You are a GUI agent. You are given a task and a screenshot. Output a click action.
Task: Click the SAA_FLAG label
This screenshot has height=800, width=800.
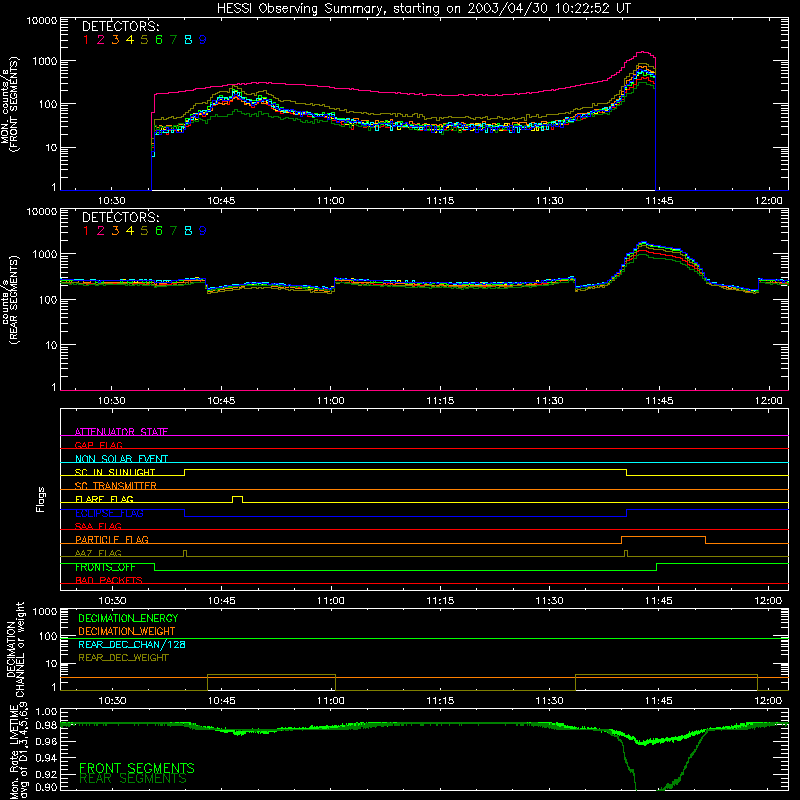pos(98,526)
